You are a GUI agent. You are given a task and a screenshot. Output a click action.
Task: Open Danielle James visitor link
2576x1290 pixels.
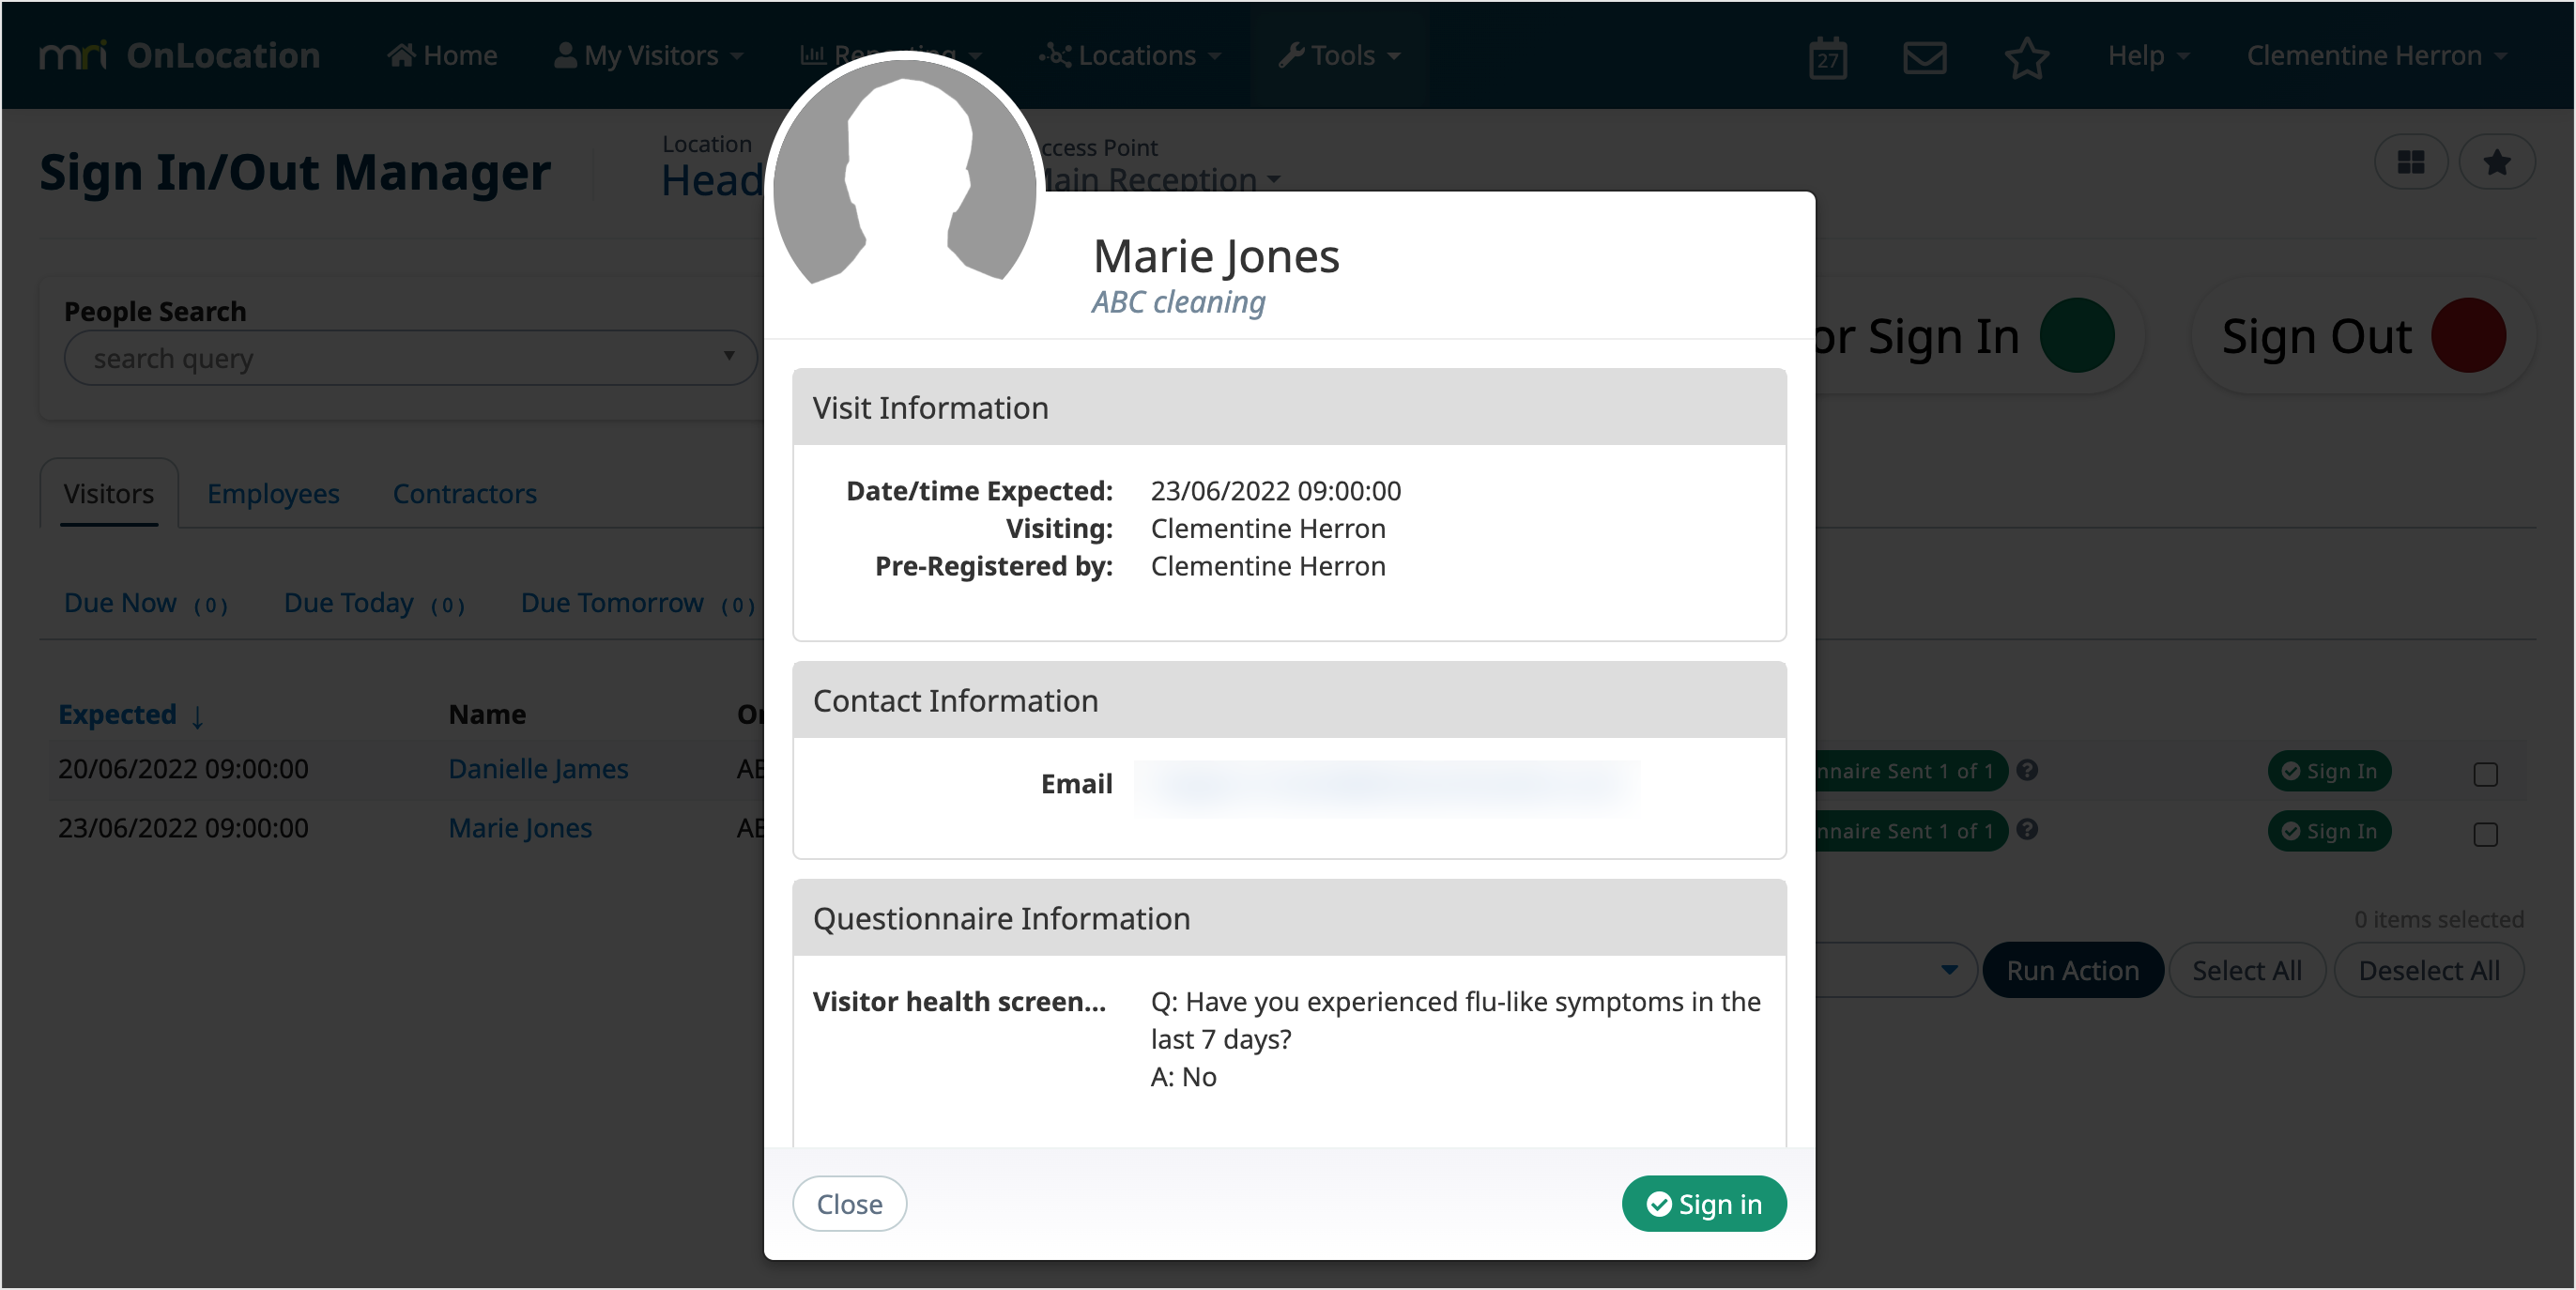[538, 768]
